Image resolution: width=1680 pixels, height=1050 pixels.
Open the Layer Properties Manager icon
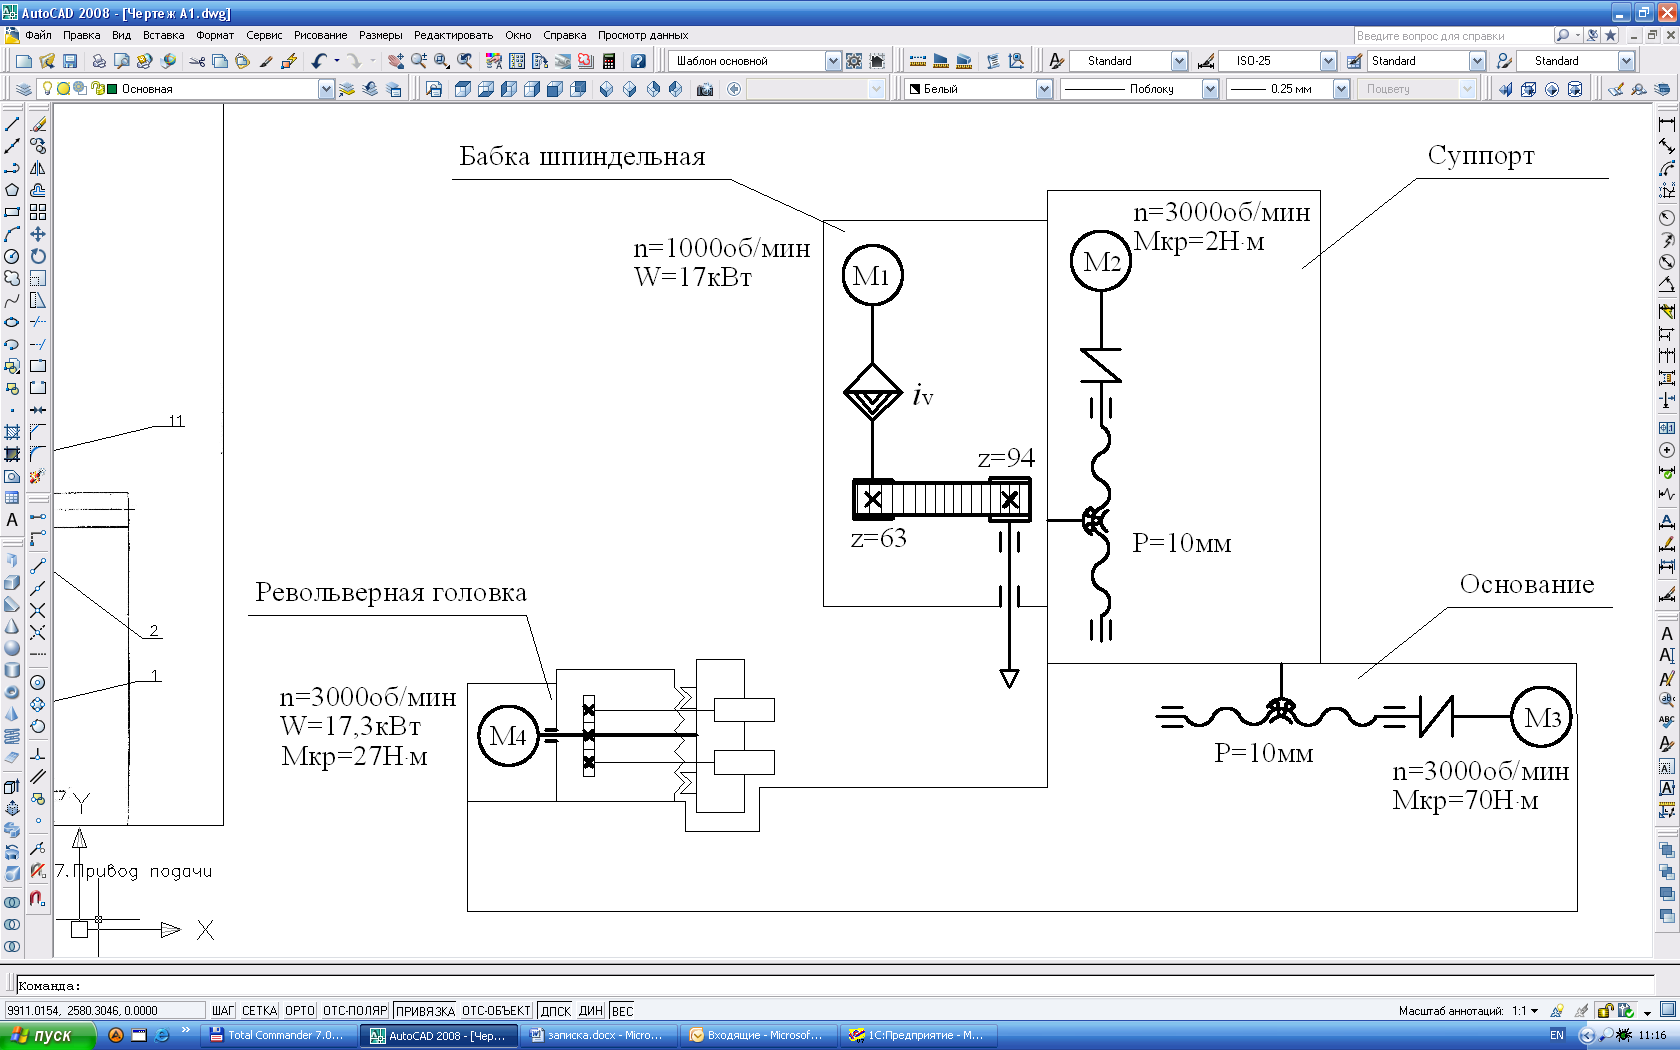pyautogui.click(x=24, y=89)
